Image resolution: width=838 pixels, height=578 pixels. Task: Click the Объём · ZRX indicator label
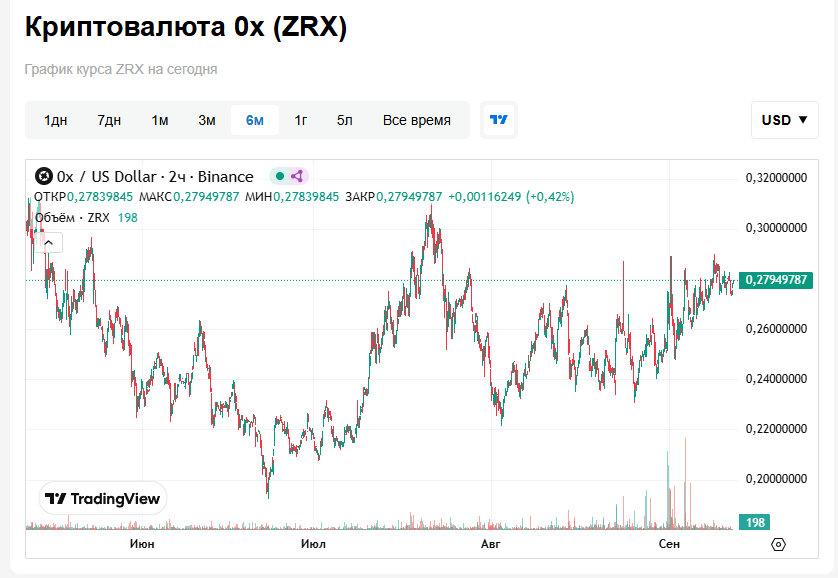[x=72, y=217]
